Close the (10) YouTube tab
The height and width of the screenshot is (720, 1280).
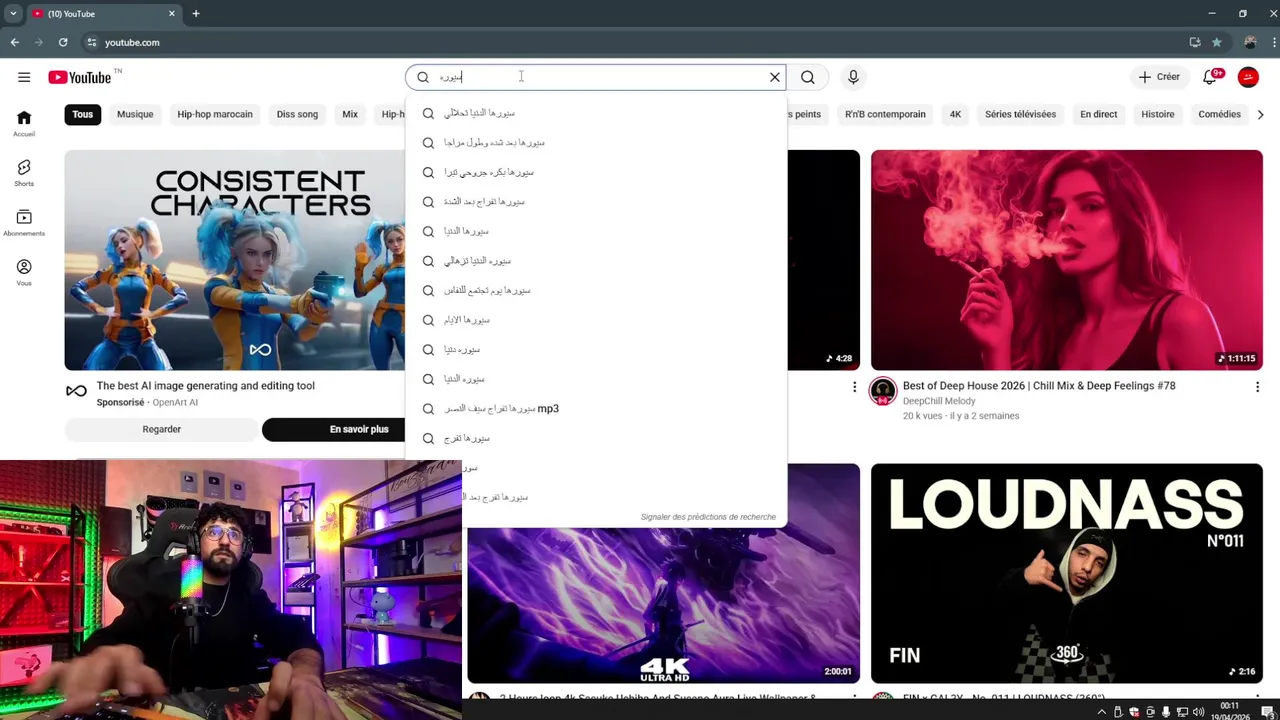(x=172, y=14)
